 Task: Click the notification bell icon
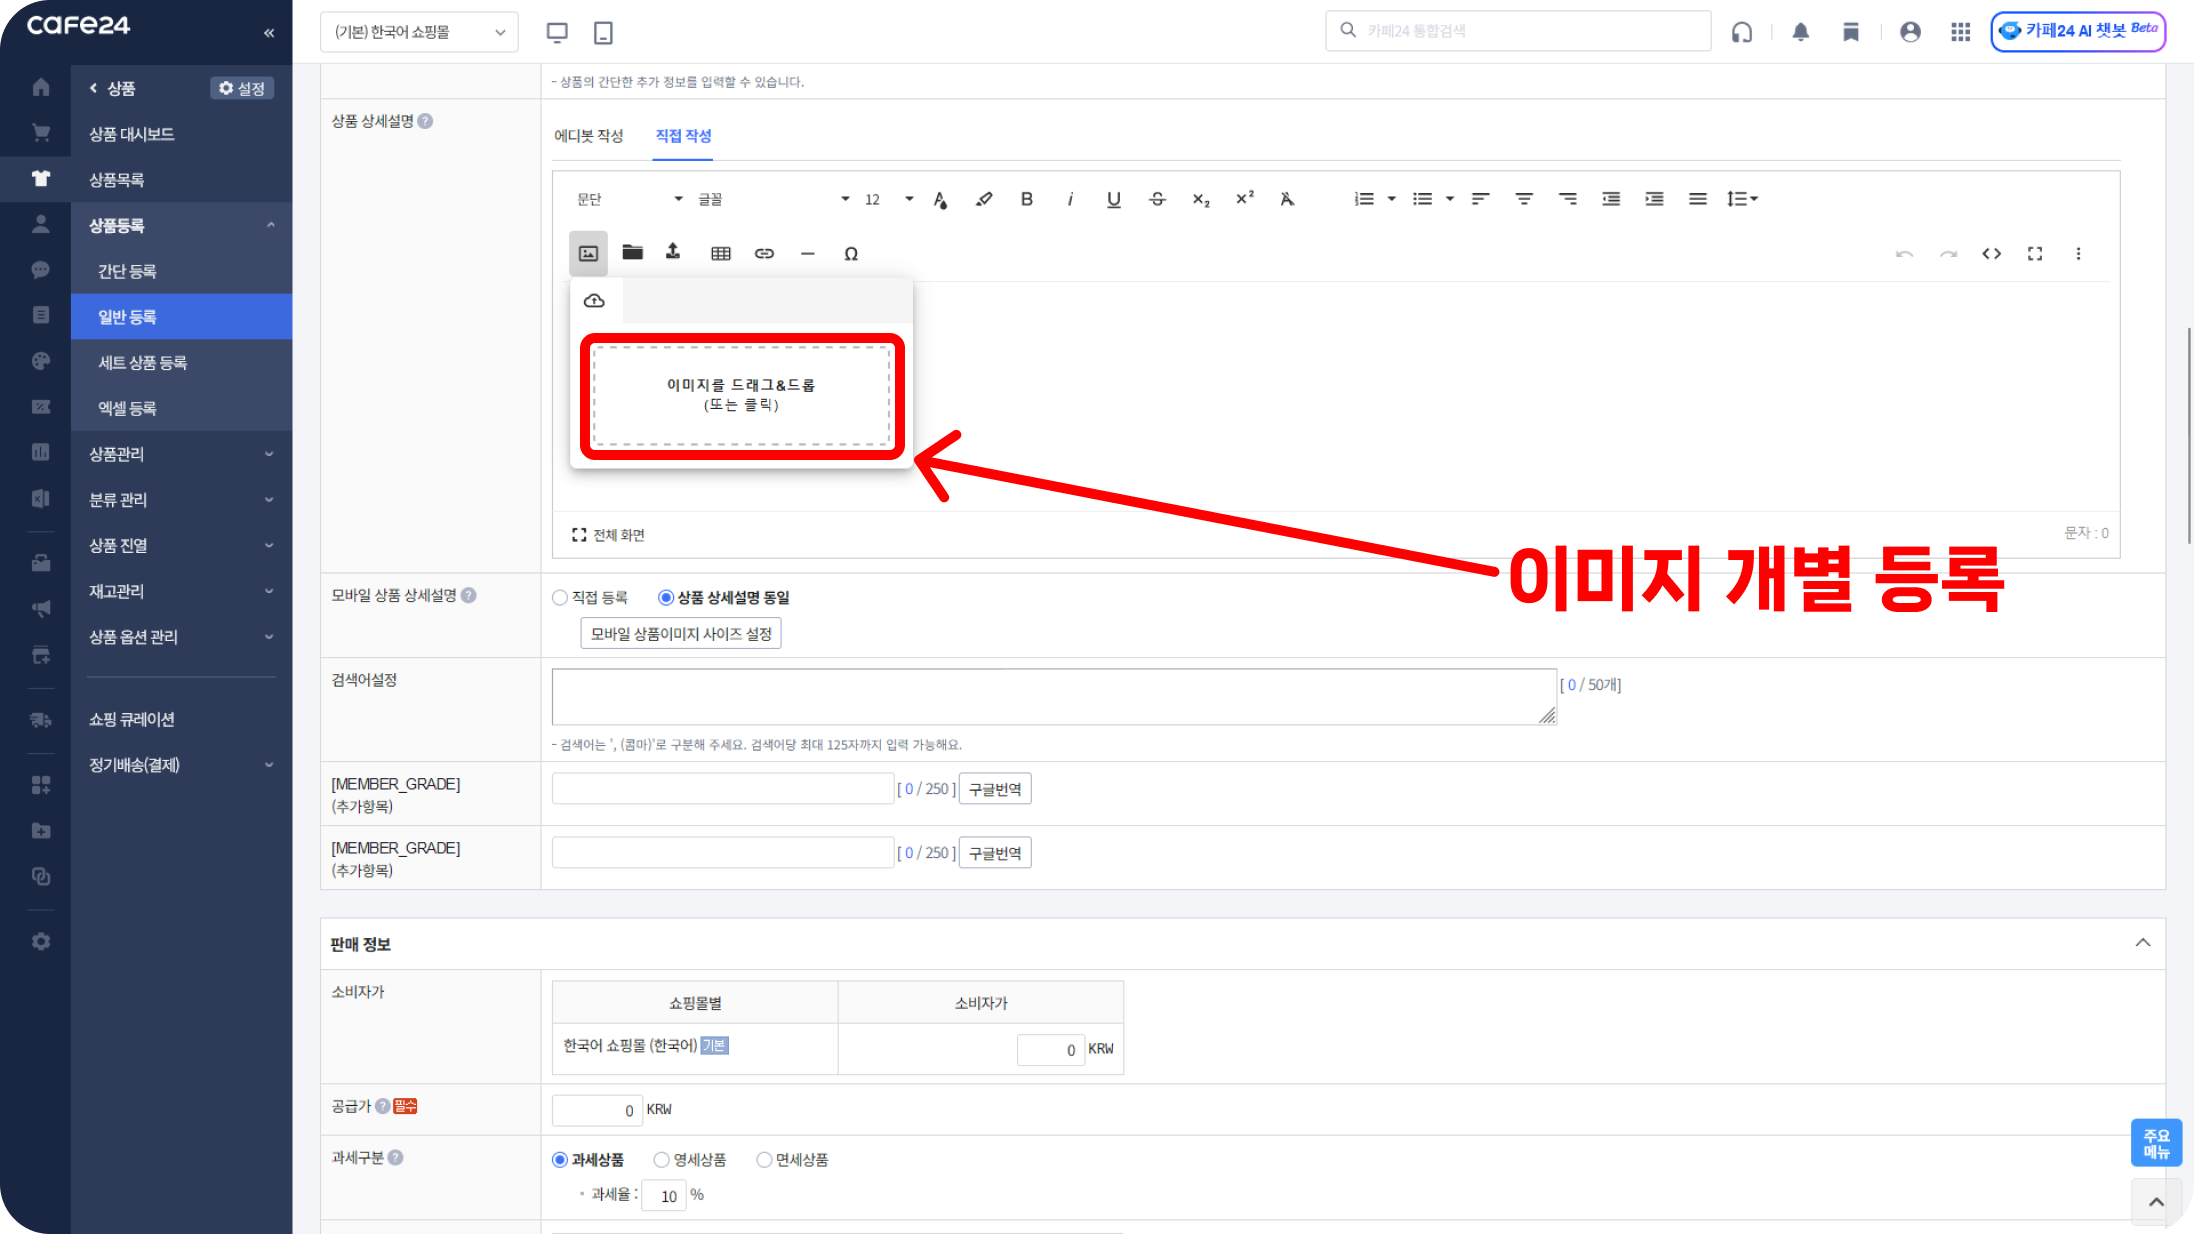(1800, 32)
